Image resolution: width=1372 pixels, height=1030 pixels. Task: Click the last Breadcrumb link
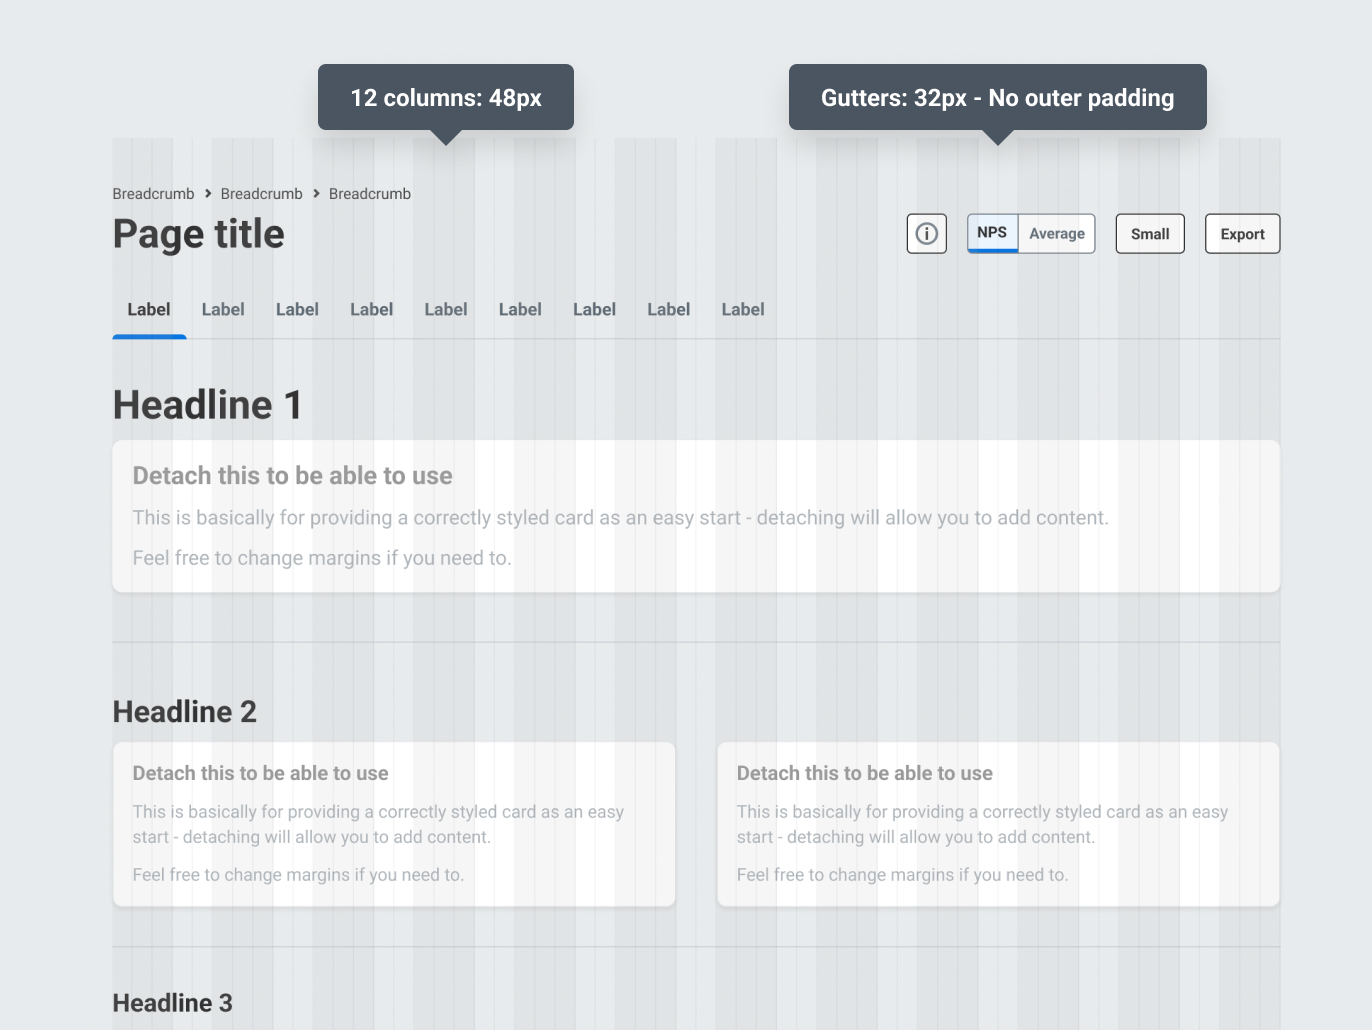click(370, 194)
